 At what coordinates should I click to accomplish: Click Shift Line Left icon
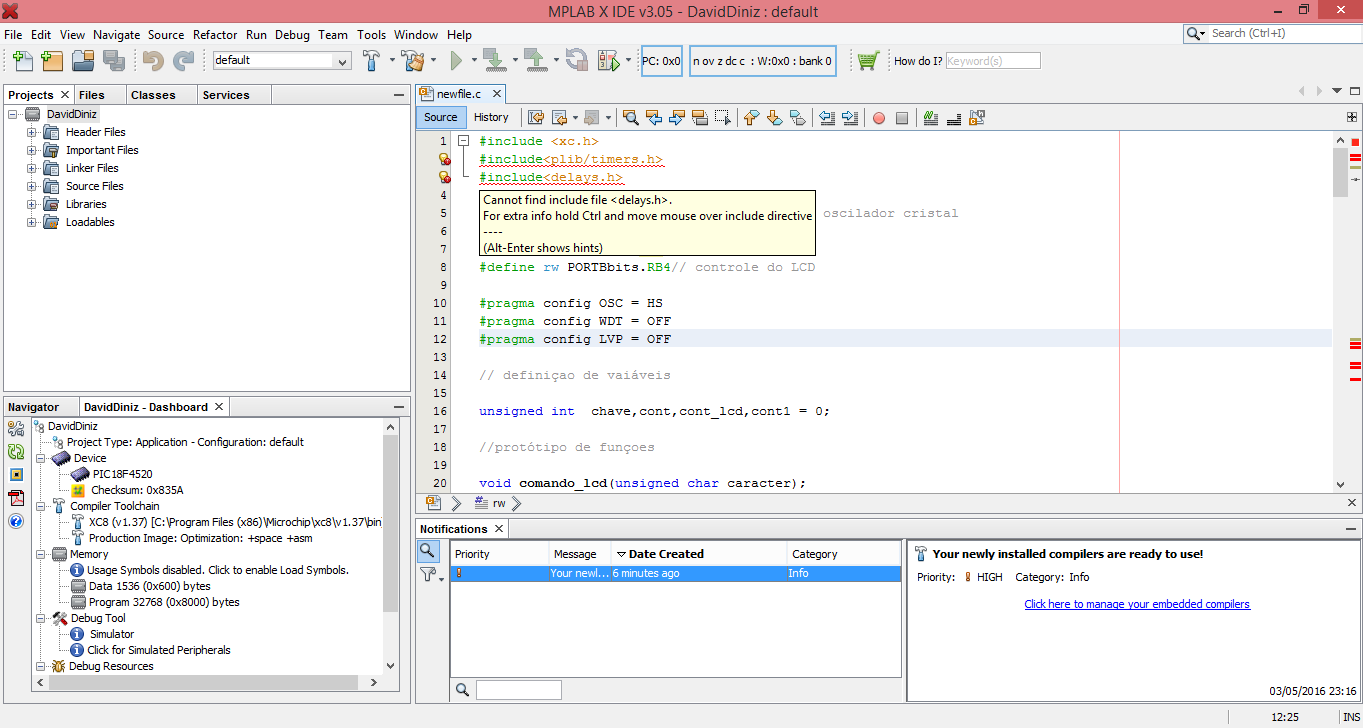[827, 118]
